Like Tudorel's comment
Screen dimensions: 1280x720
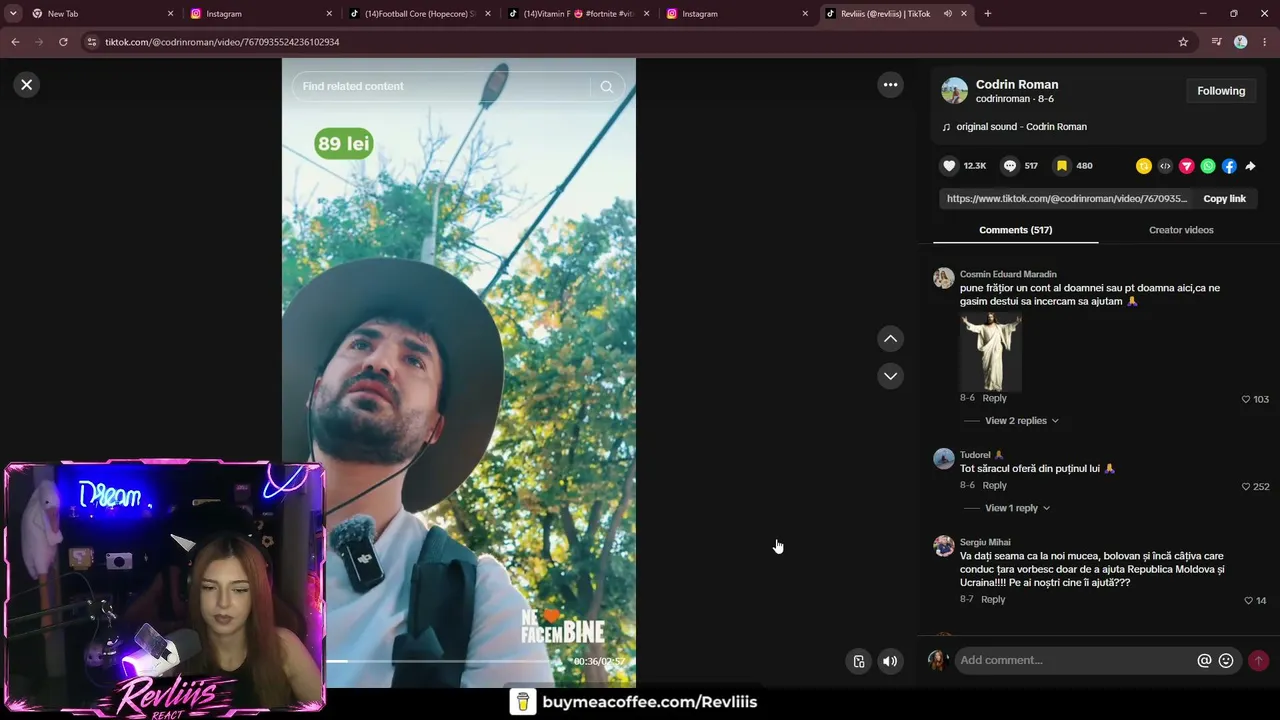pos(1246,487)
